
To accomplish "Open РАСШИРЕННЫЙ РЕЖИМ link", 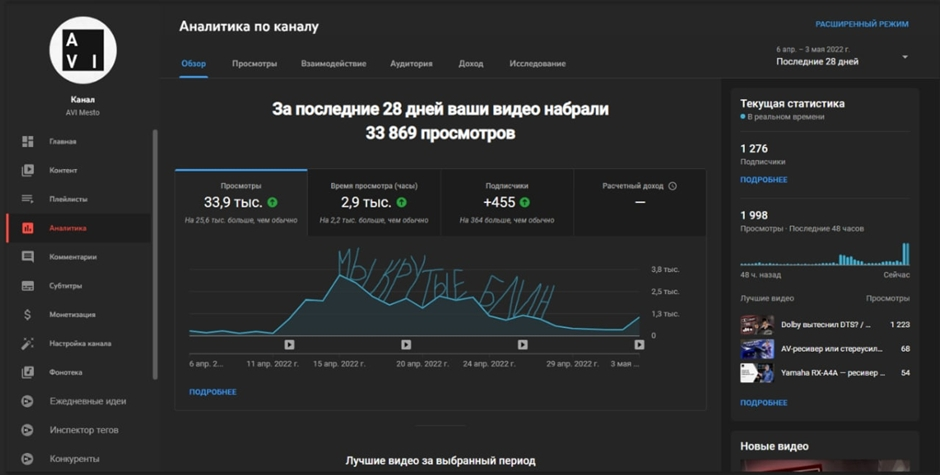I will (x=862, y=24).
